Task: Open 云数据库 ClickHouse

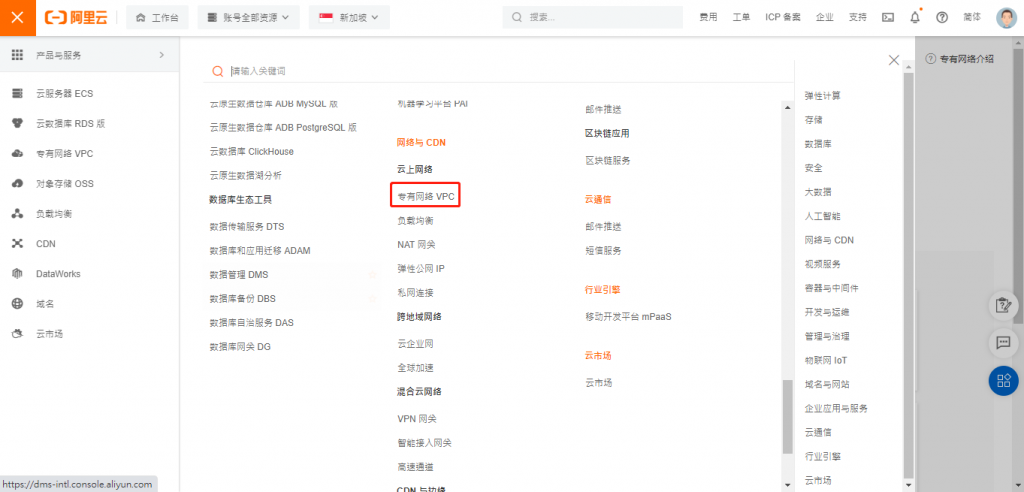Action: click(251, 152)
